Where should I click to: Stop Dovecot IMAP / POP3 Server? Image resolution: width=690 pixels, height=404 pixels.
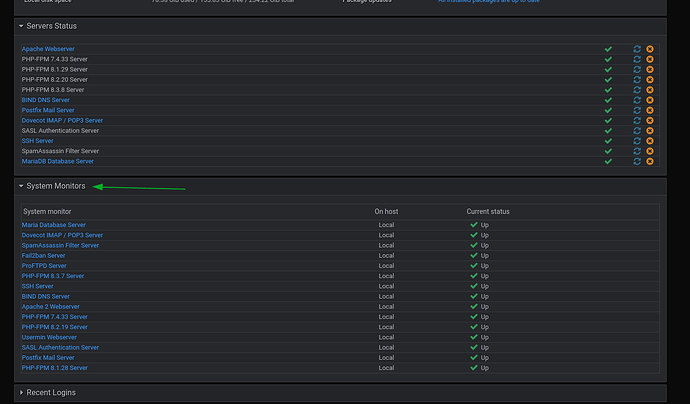[650, 120]
